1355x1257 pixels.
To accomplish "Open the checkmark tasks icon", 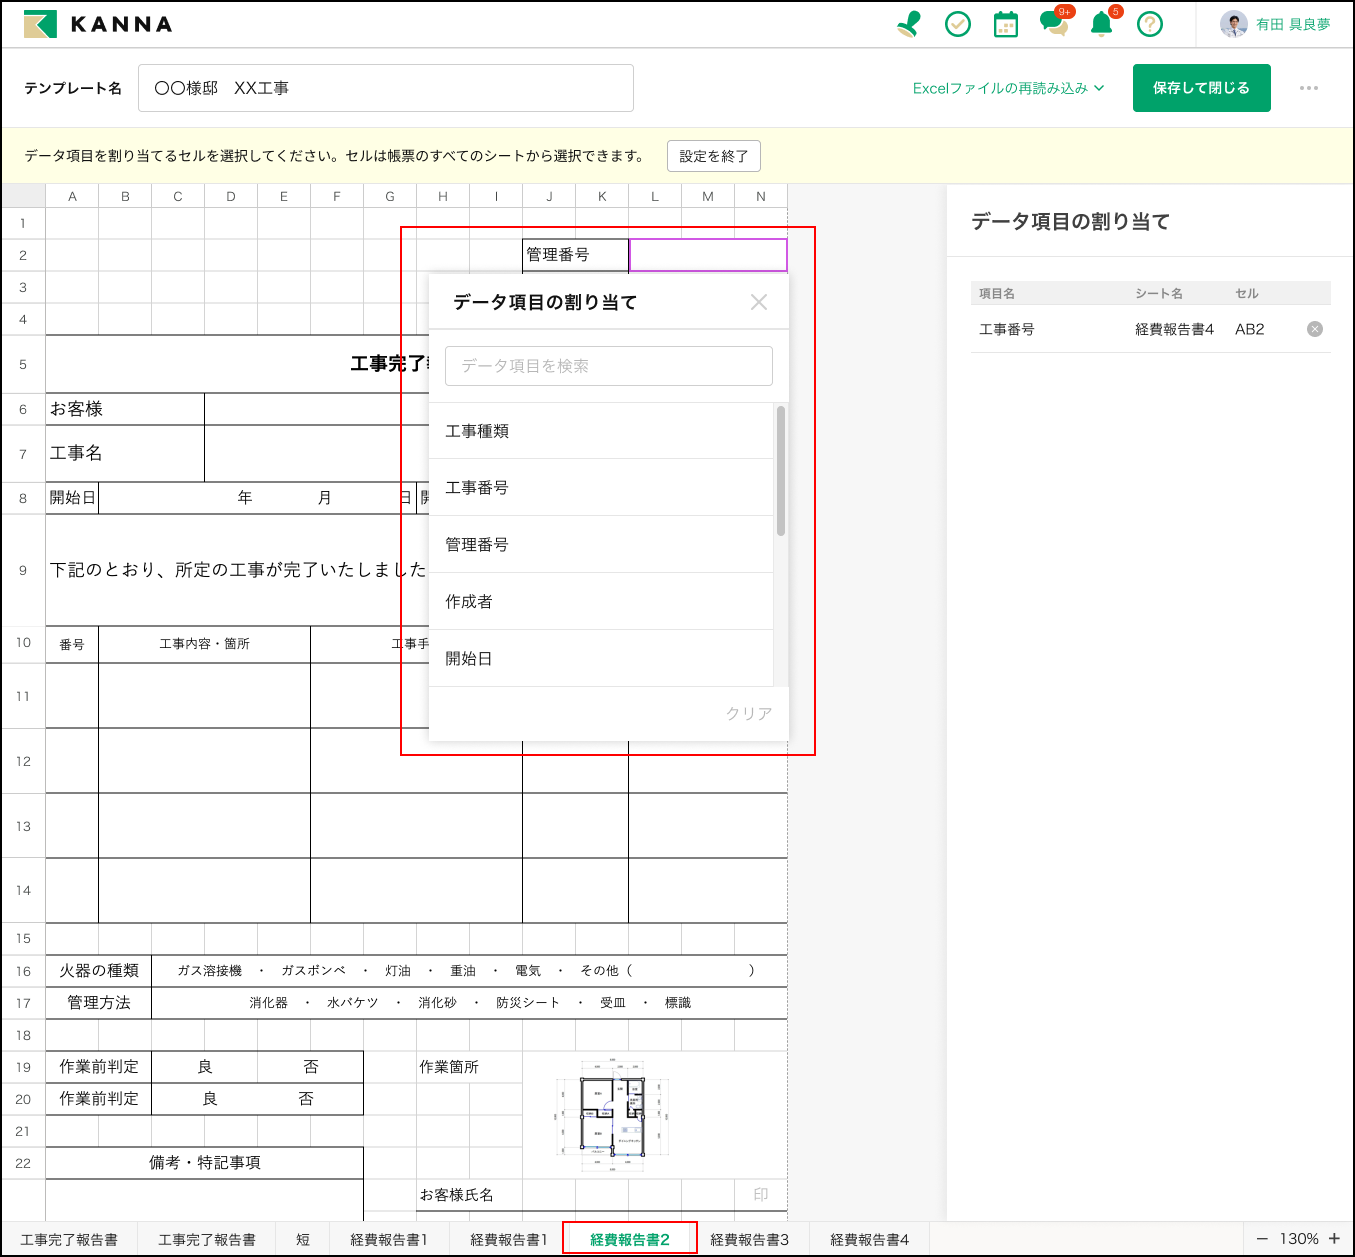I will 958,24.
